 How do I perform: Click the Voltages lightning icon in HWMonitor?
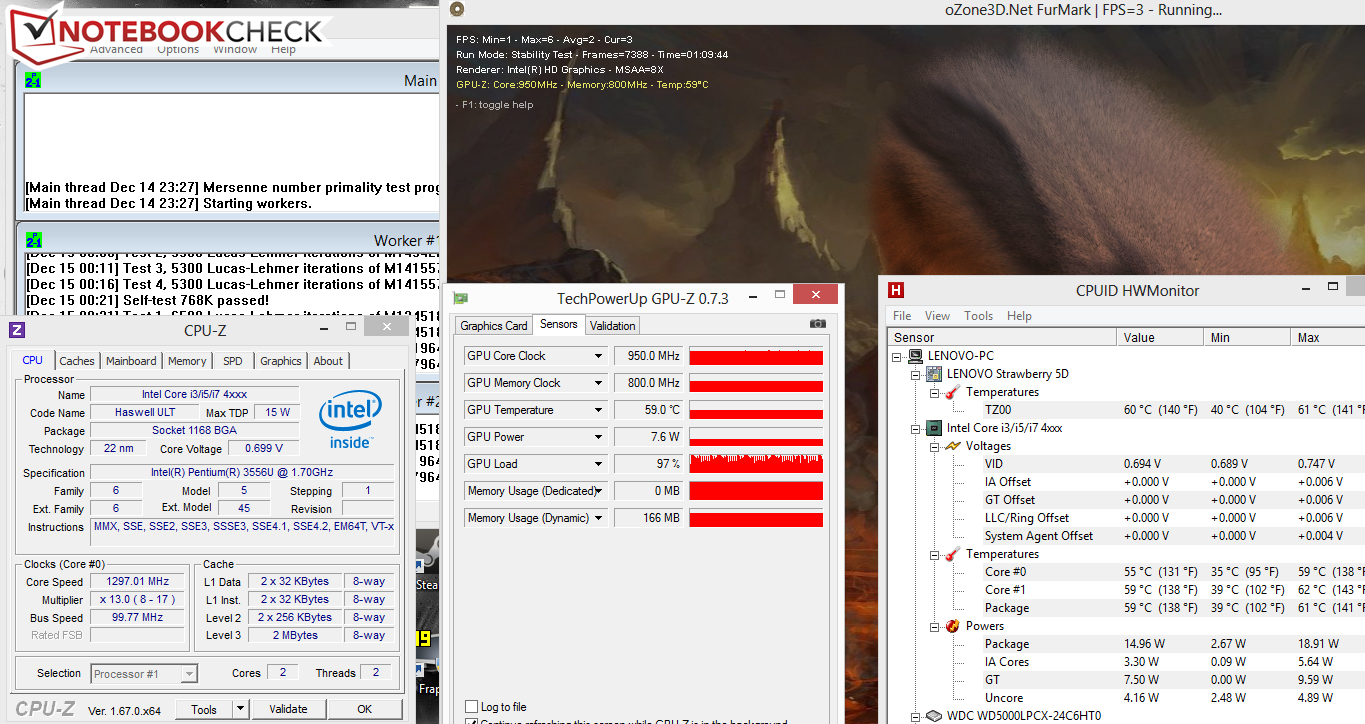953,446
